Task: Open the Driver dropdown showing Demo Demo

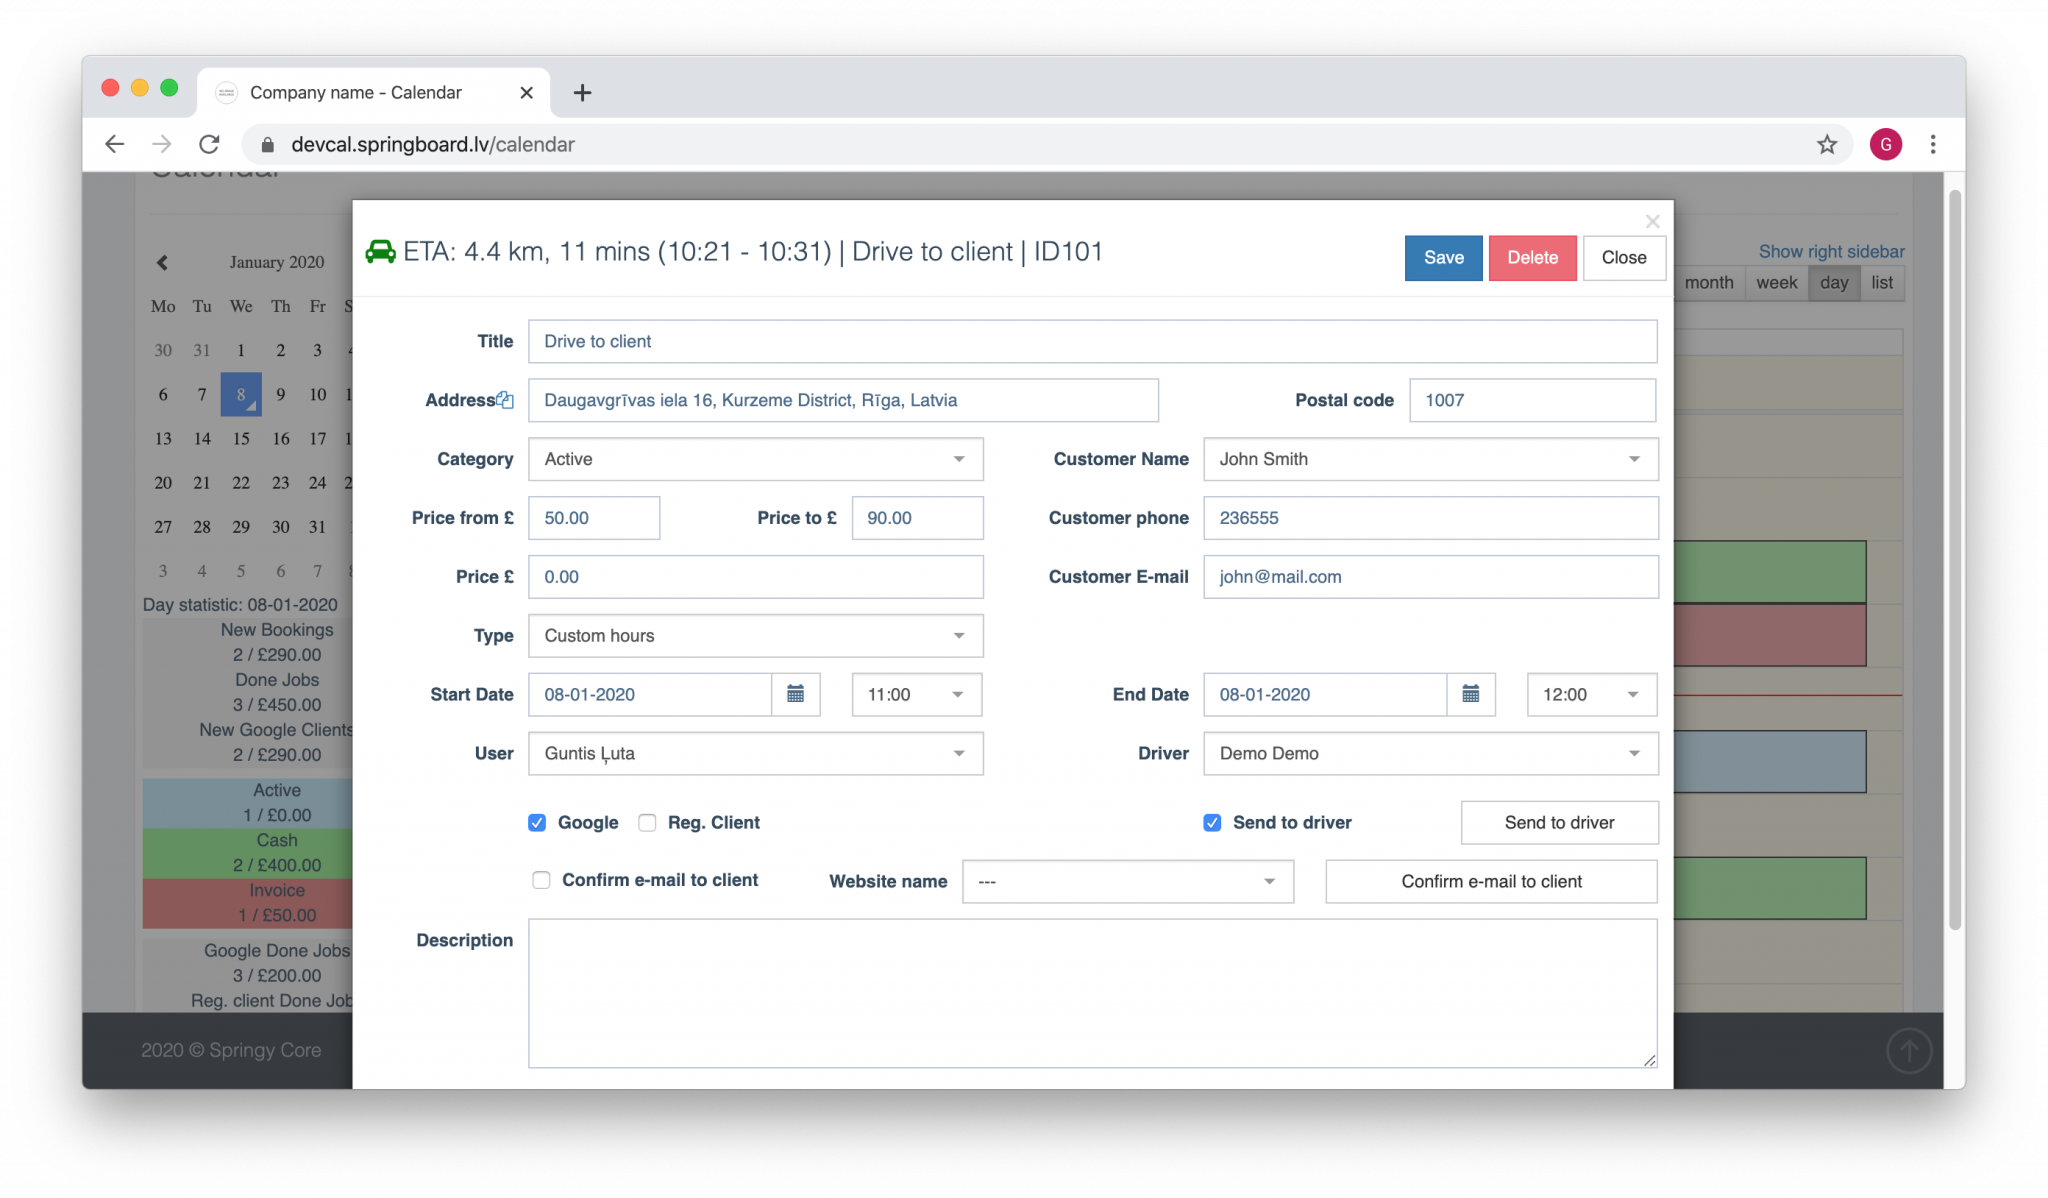Action: pos(1430,753)
